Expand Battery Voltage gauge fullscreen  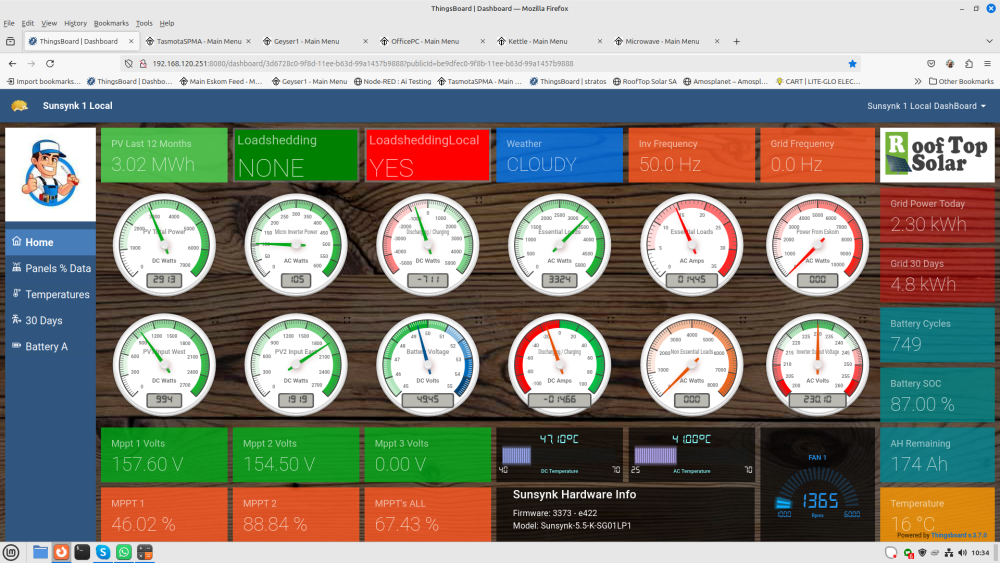478,320
